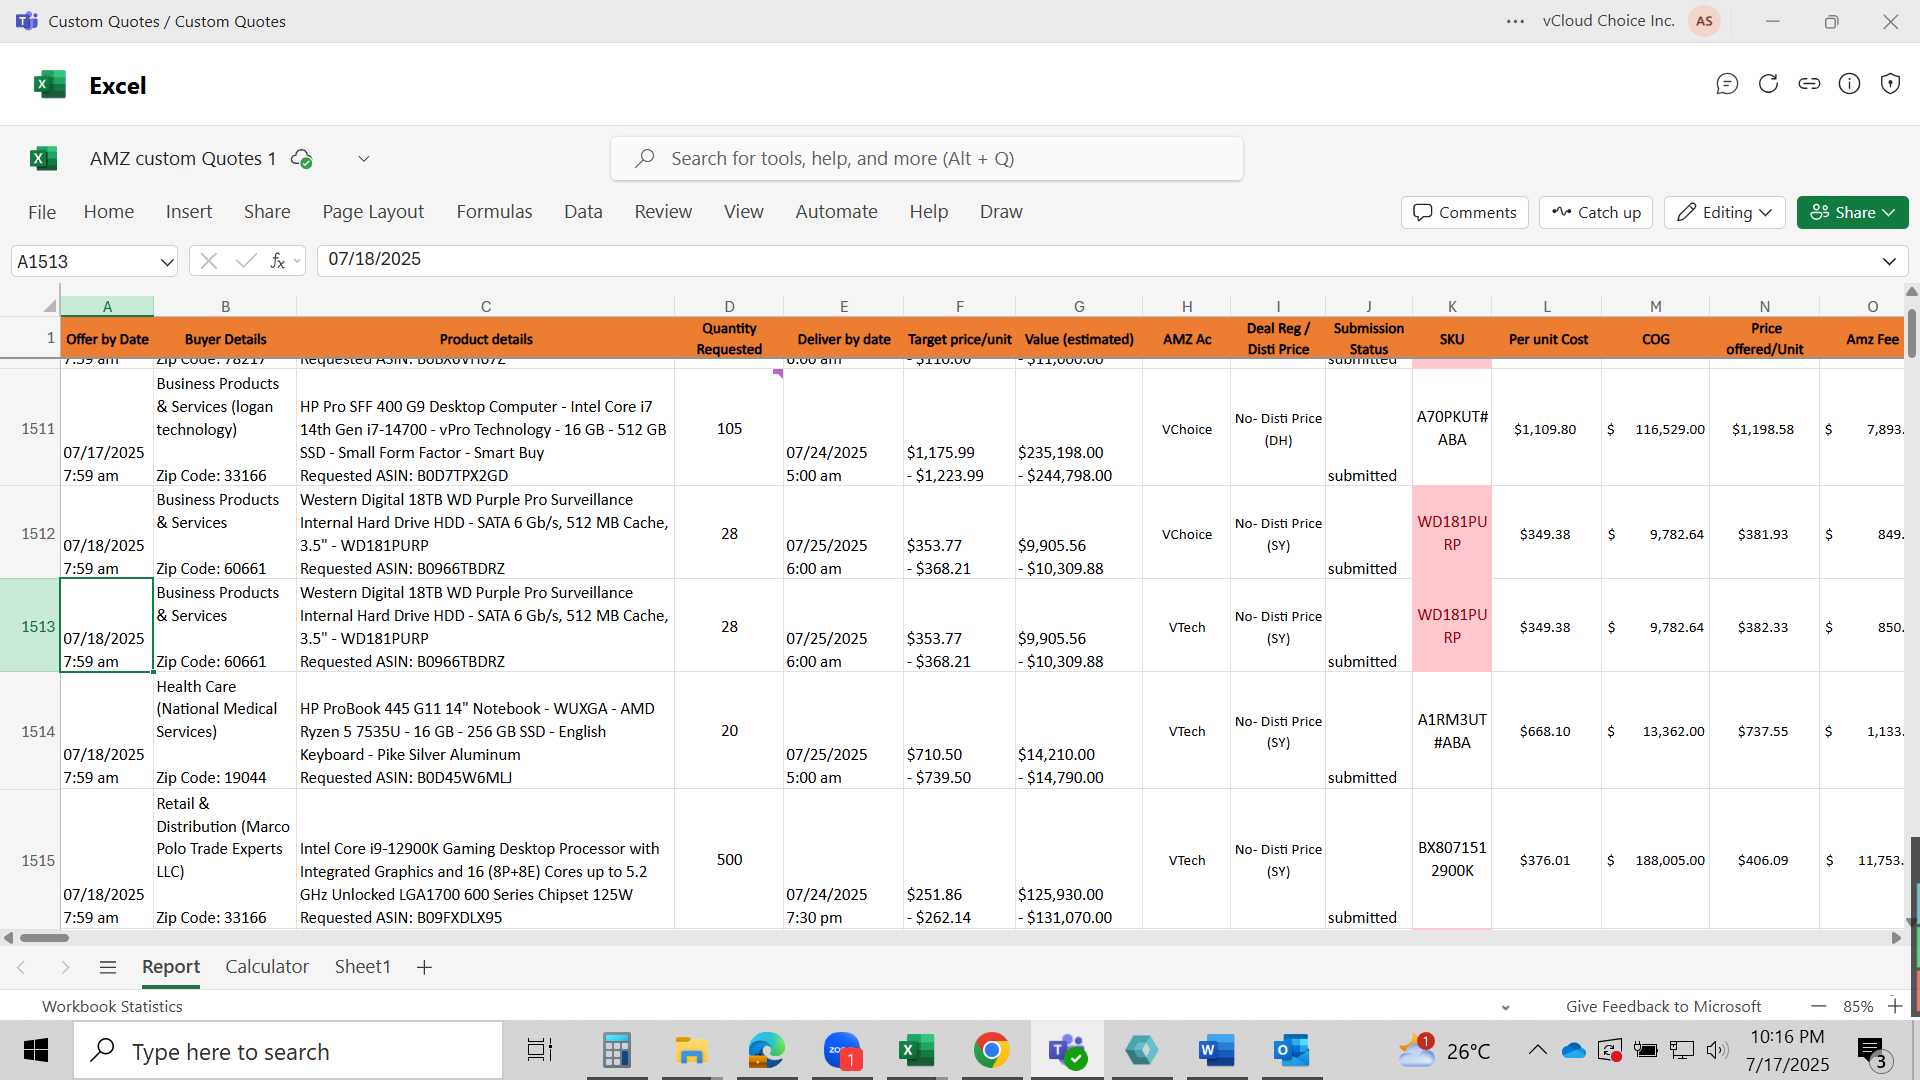Zoom out with the minus icon
Screen dimensions: 1920x1080
click(1819, 1006)
